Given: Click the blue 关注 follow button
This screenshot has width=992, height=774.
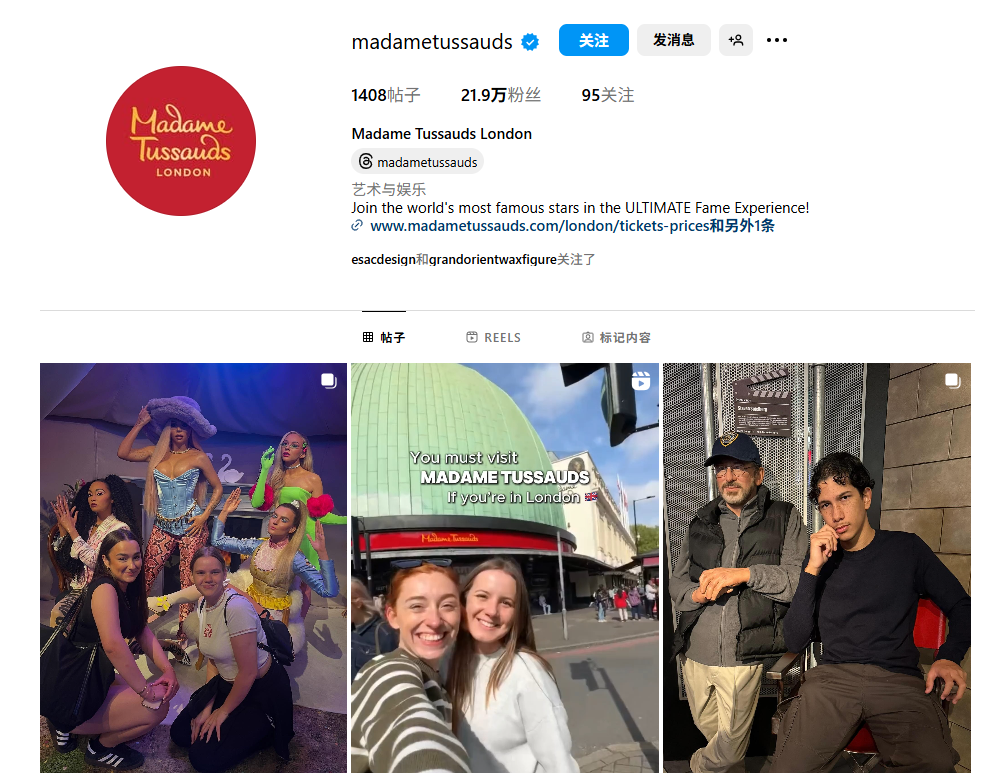Looking at the screenshot, I should click(x=593, y=41).
